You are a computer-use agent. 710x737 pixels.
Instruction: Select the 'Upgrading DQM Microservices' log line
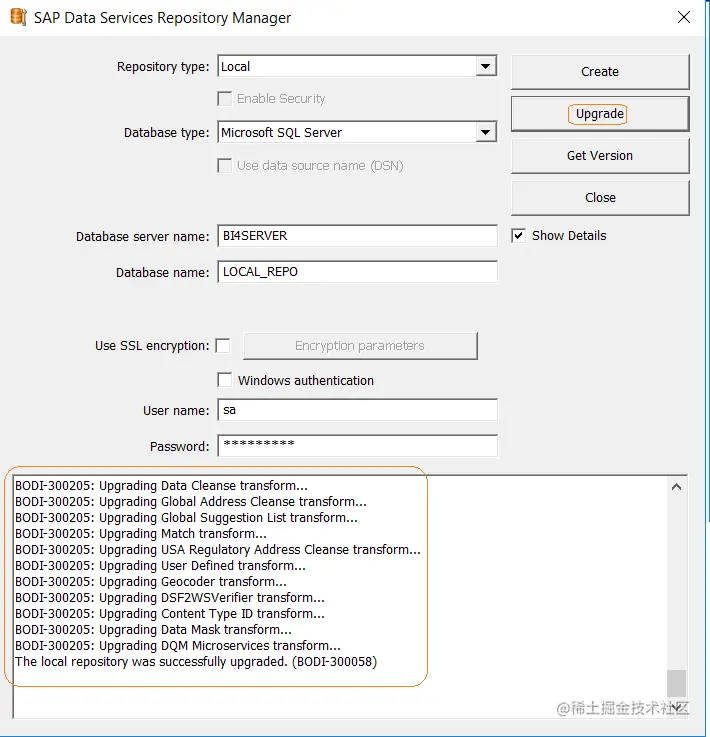click(178, 645)
